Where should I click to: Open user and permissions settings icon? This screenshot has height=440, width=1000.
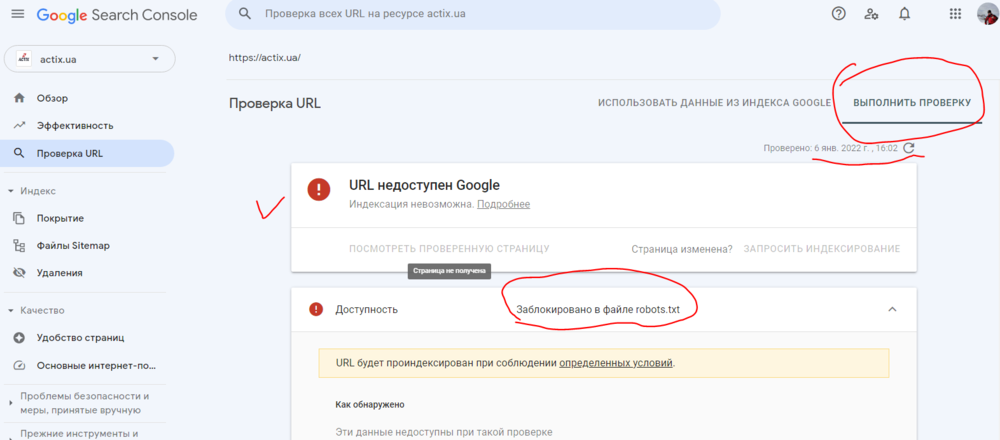point(871,14)
